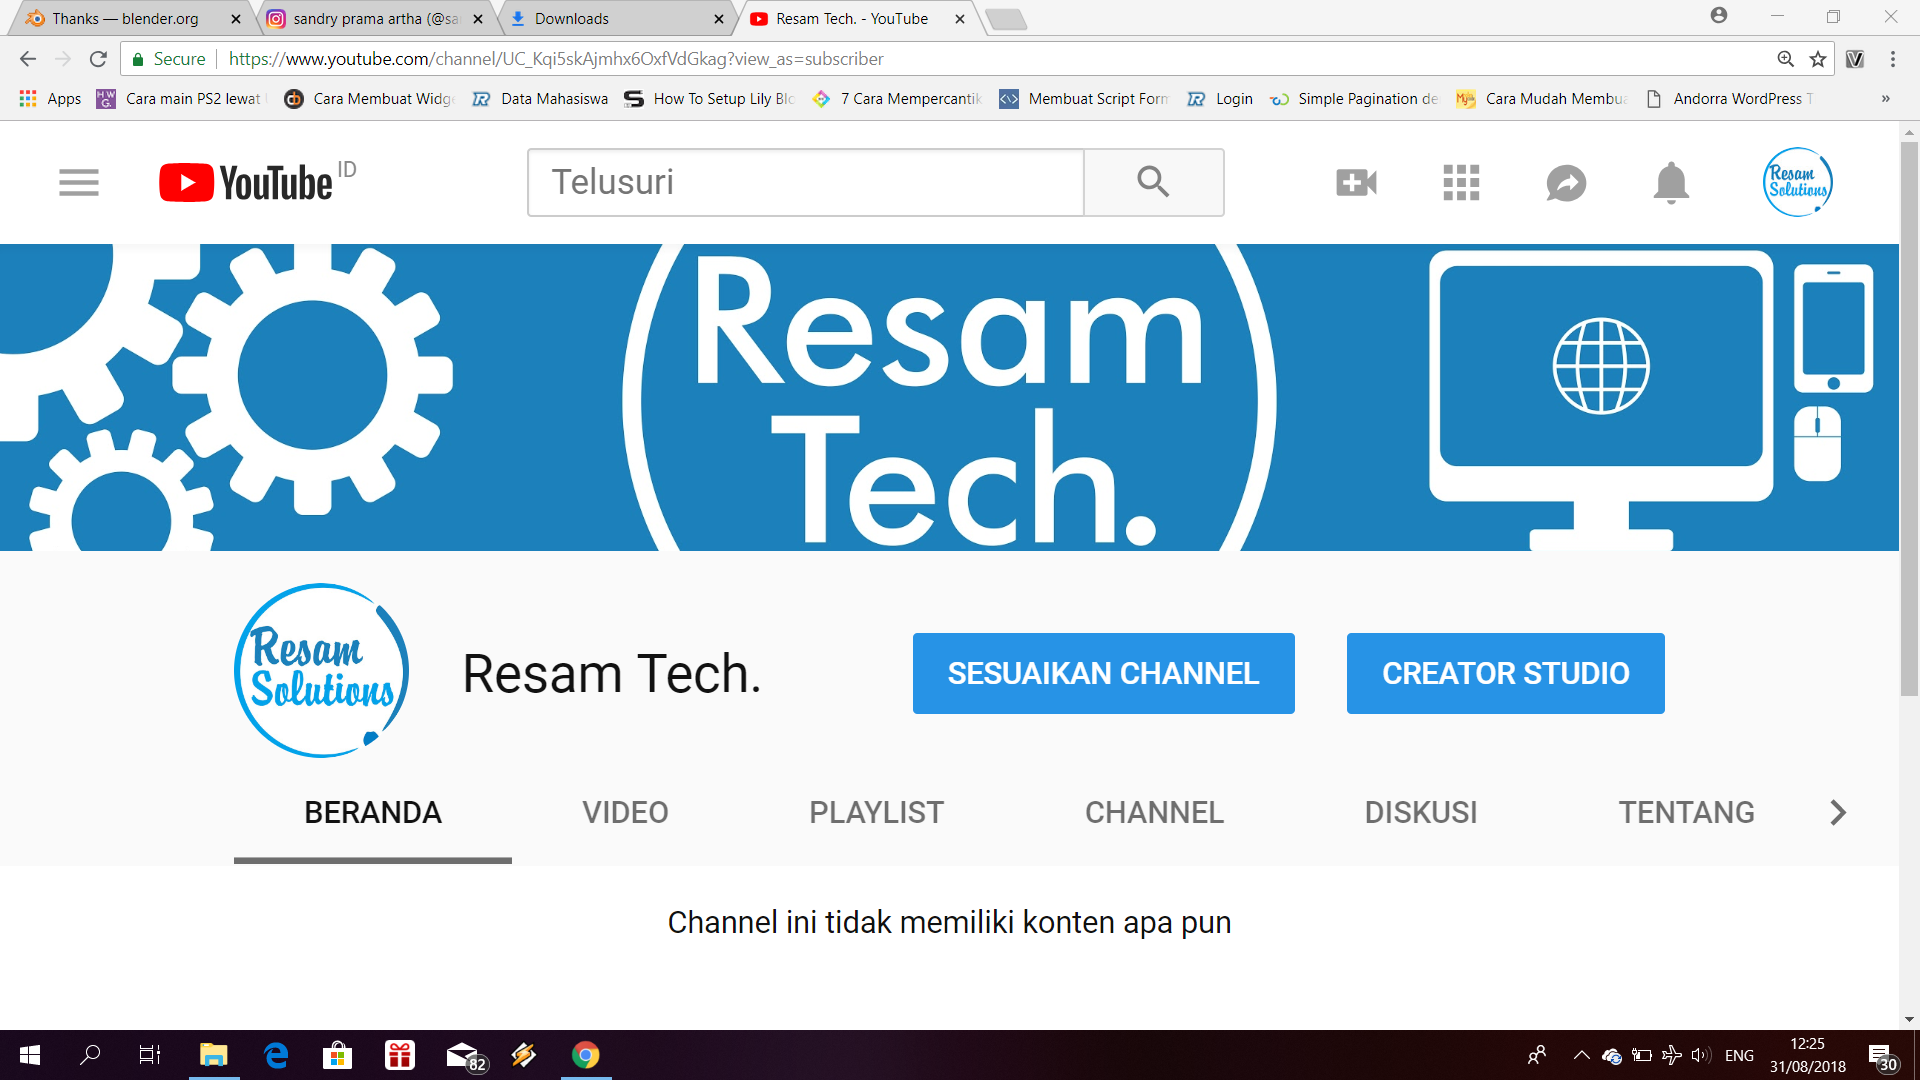Select the BERANDA tab
The image size is (1920, 1080).
pyautogui.click(x=373, y=812)
